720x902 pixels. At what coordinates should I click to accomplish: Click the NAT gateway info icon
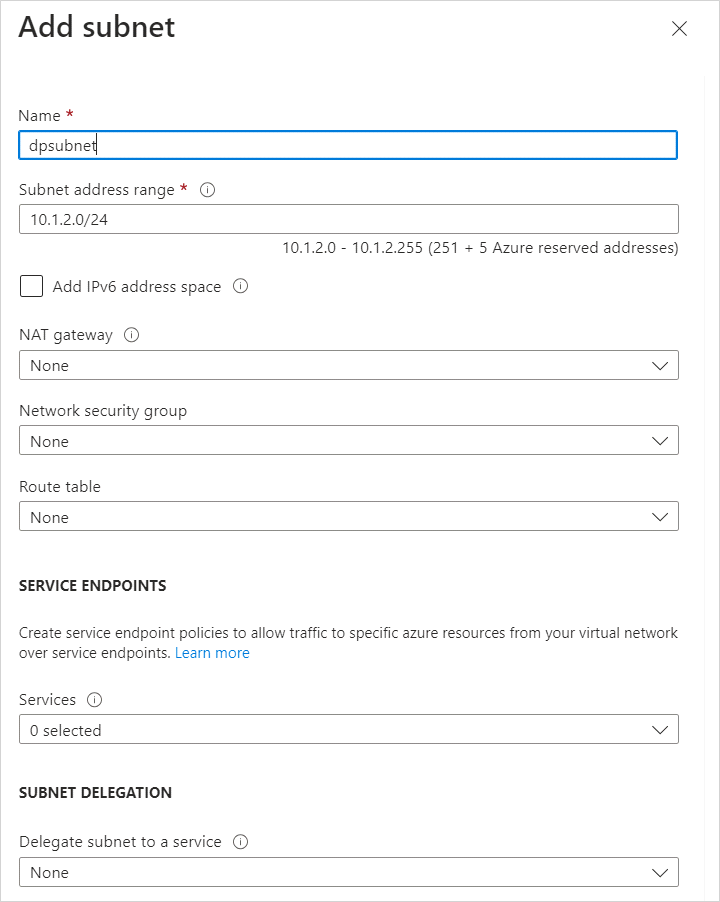click(x=131, y=335)
